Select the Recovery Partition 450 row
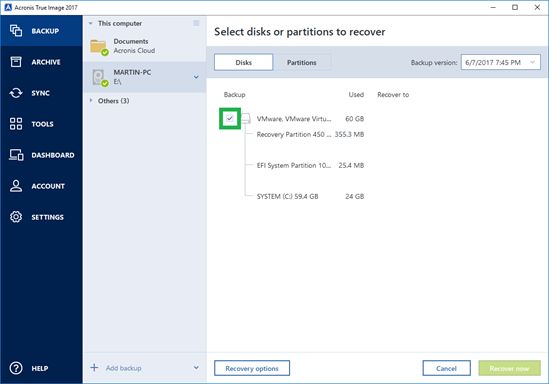This screenshot has width=549, height=384. [294, 134]
